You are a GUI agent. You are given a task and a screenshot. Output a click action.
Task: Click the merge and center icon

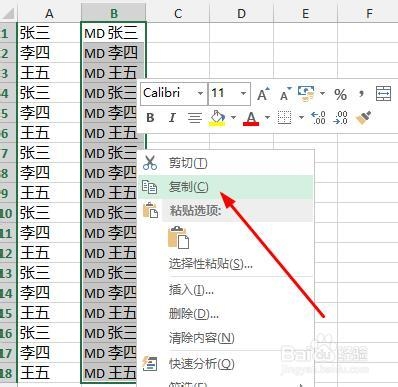click(383, 94)
